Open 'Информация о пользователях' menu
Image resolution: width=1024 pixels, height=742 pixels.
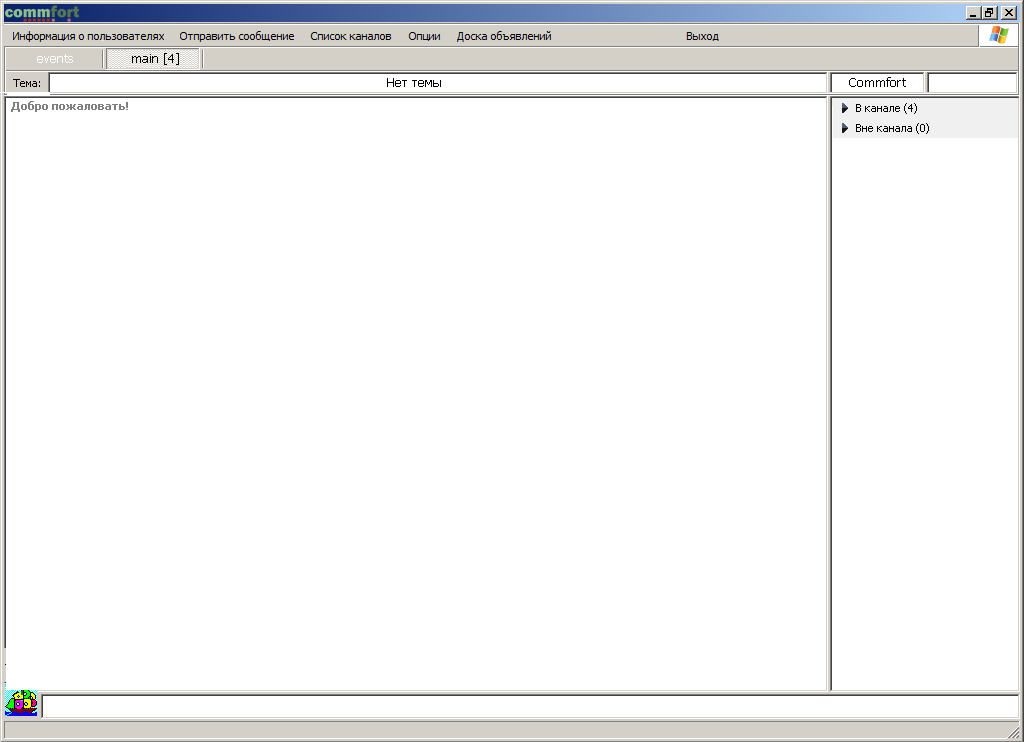point(88,36)
